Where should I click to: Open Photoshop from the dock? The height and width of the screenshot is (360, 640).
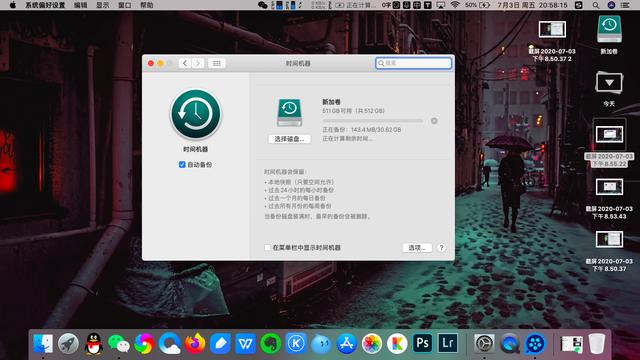pos(422,343)
